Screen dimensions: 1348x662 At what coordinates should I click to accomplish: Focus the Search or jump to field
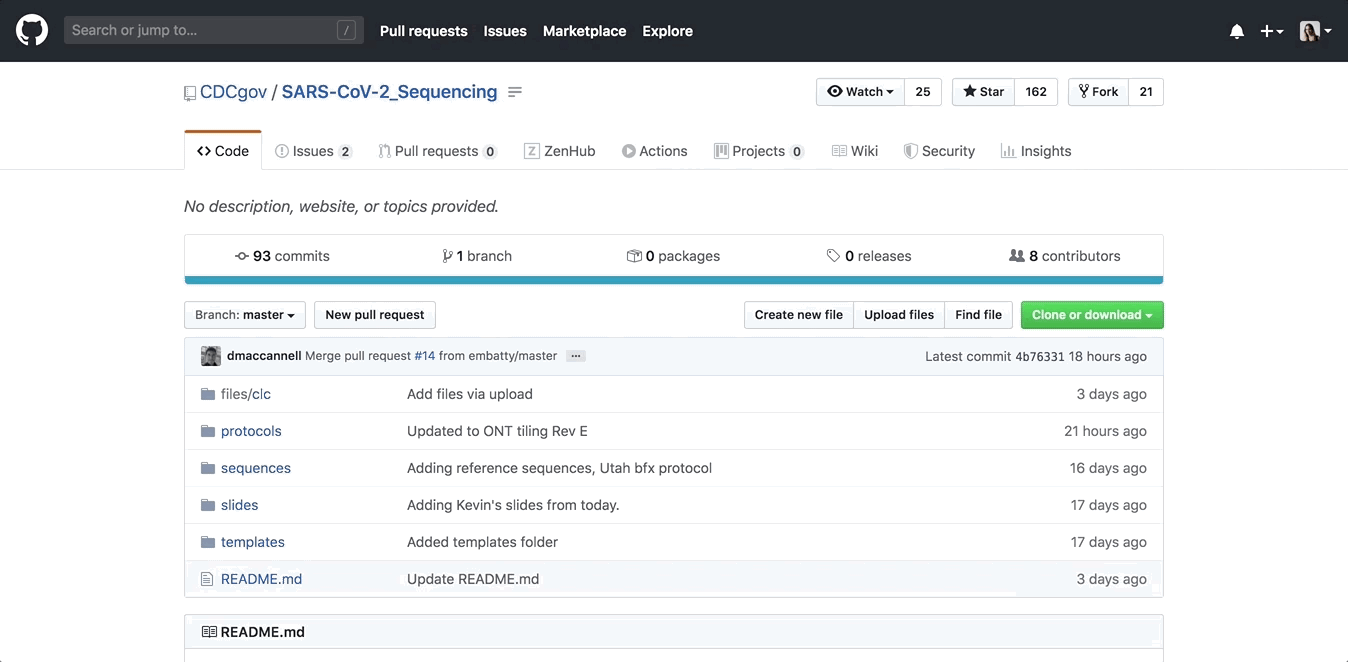click(214, 30)
